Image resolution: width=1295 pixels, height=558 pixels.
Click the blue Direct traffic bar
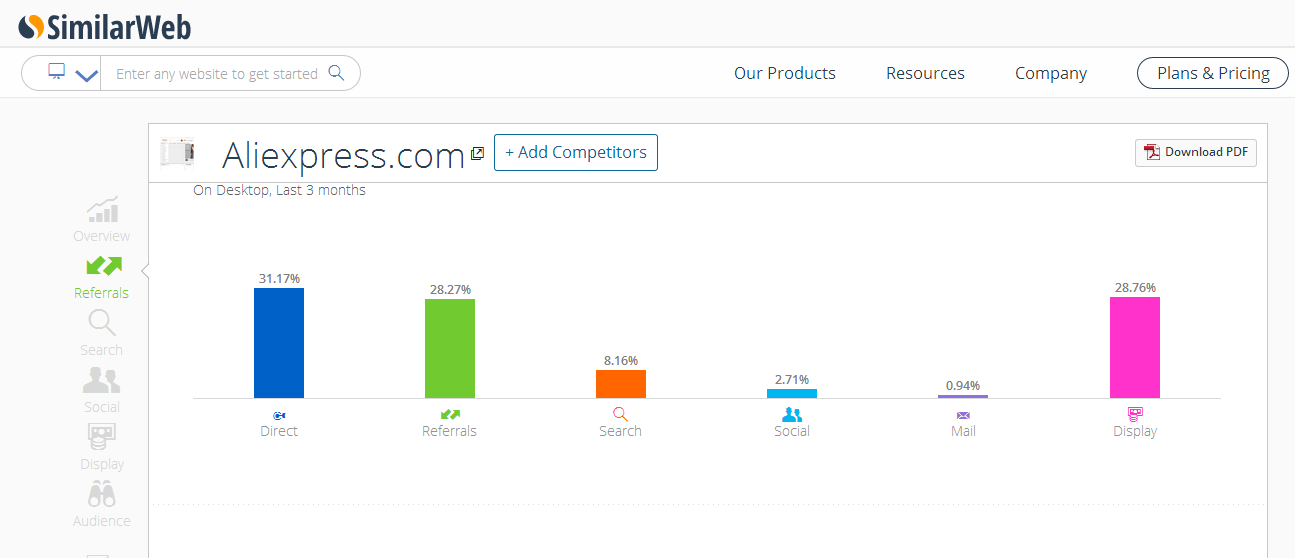(279, 343)
